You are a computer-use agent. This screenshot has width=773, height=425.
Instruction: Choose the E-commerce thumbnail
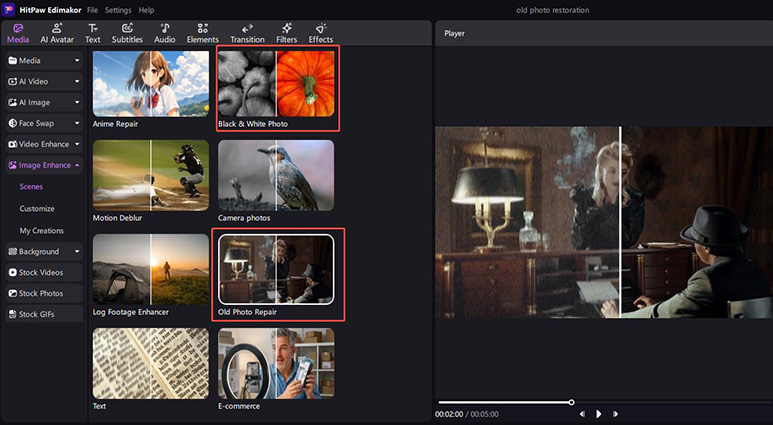tap(276, 363)
